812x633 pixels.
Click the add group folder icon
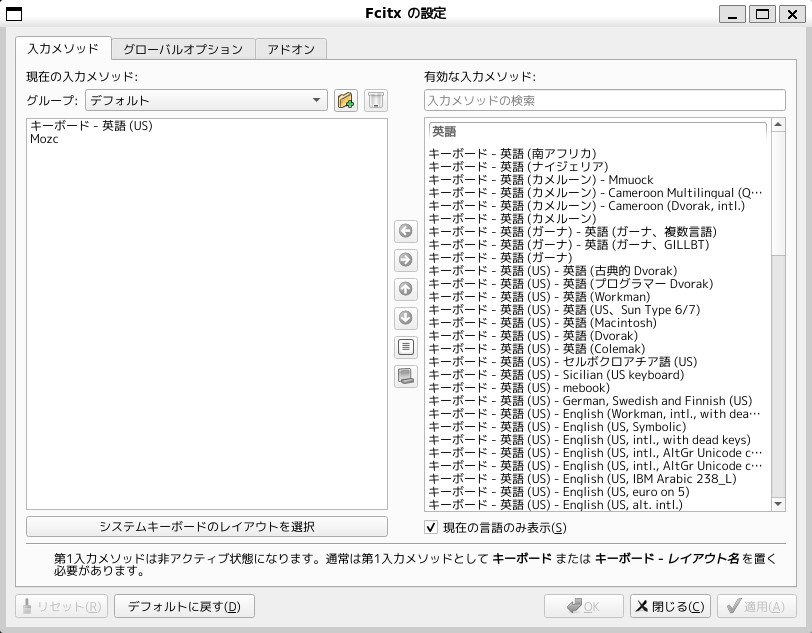(347, 100)
